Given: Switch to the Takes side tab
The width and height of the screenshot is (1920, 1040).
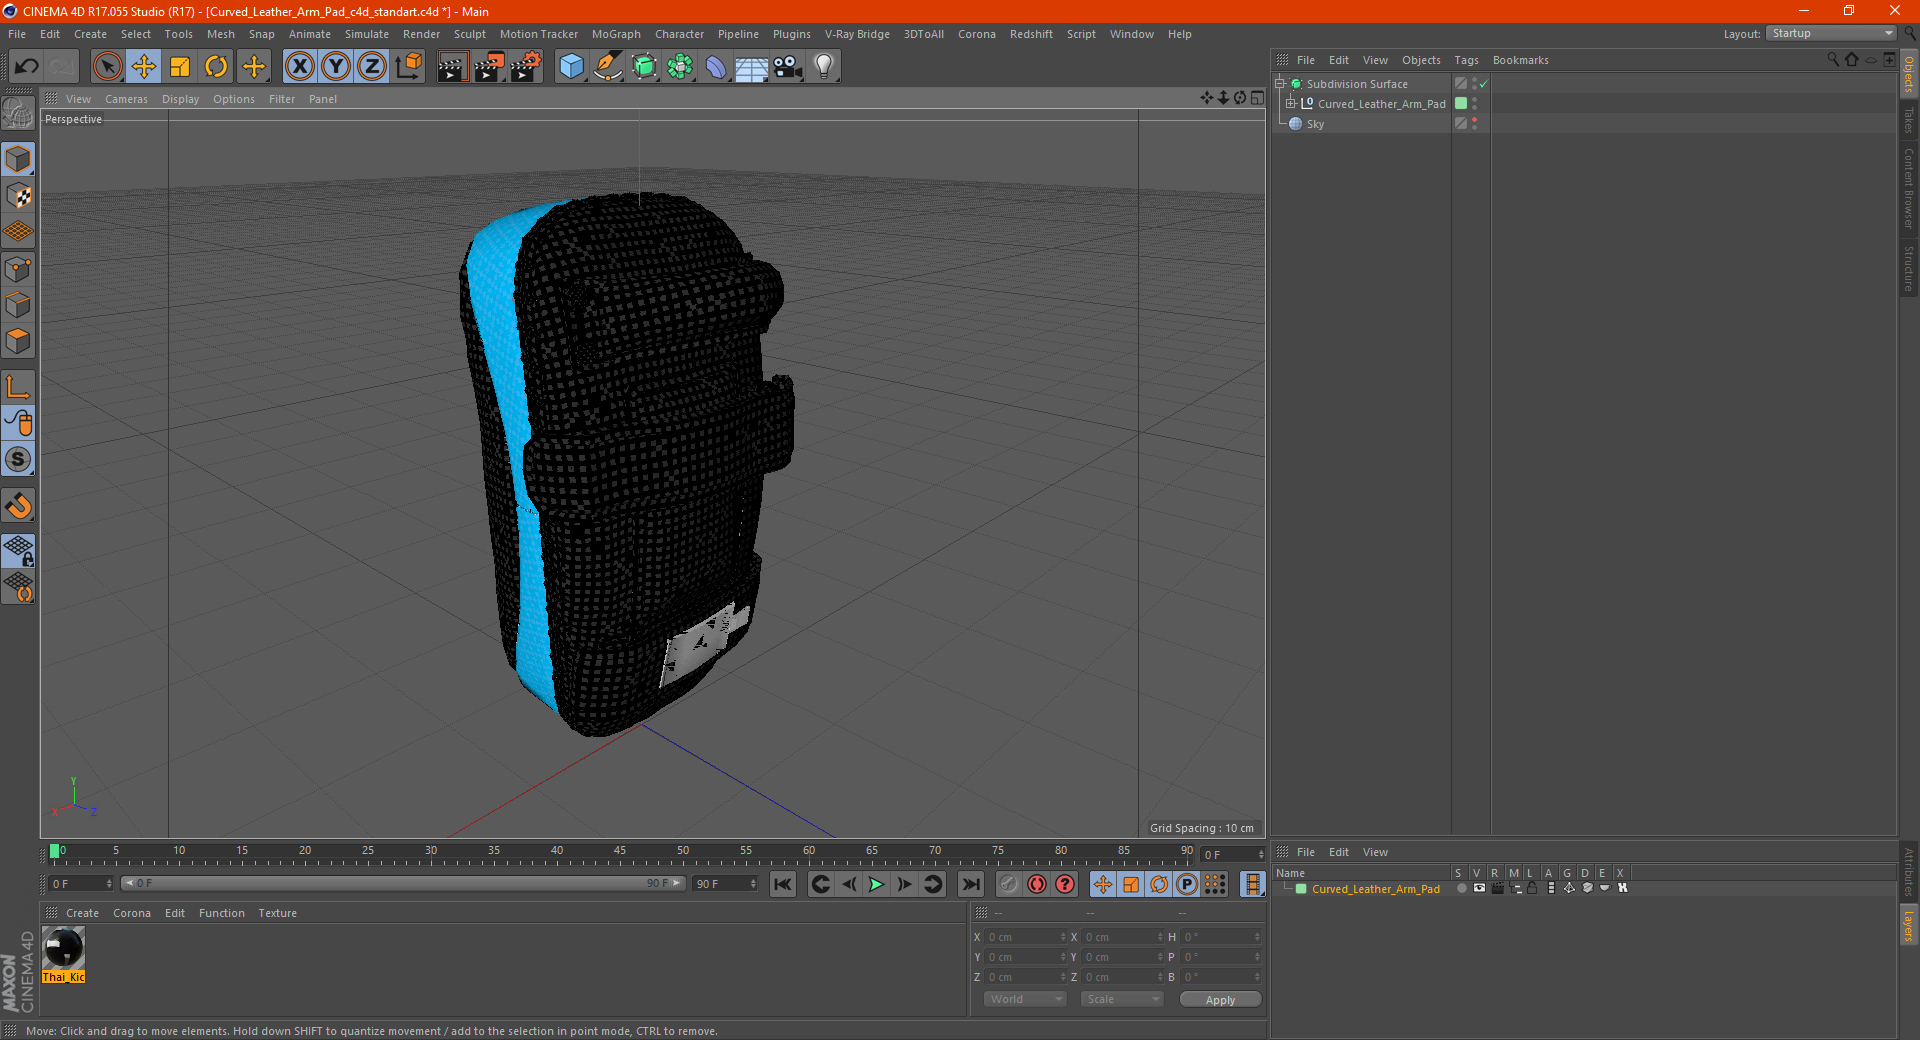Looking at the screenshot, I should point(1908,120).
